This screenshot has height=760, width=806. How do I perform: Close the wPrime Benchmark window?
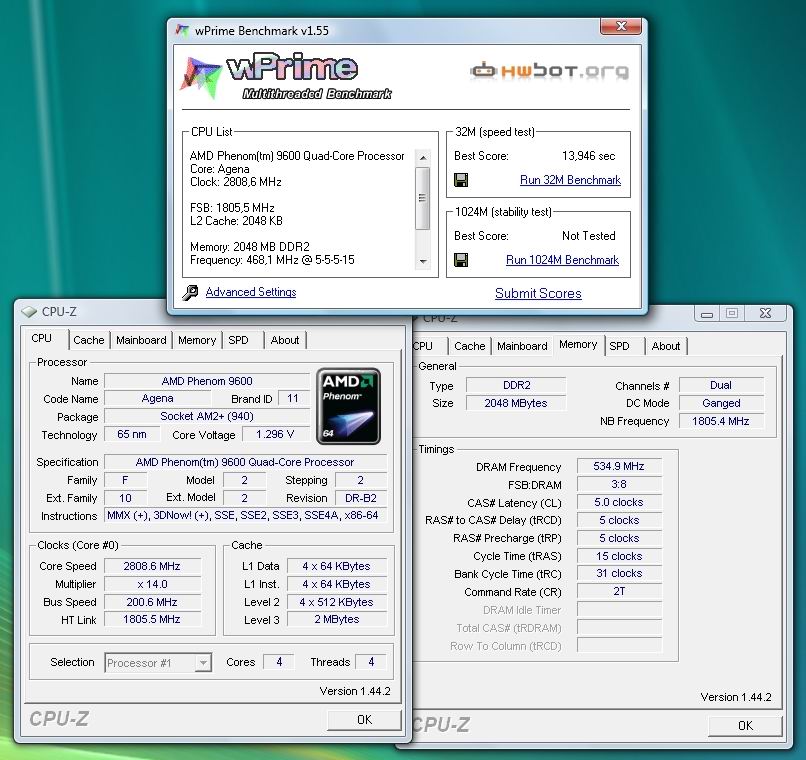point(620,26)
